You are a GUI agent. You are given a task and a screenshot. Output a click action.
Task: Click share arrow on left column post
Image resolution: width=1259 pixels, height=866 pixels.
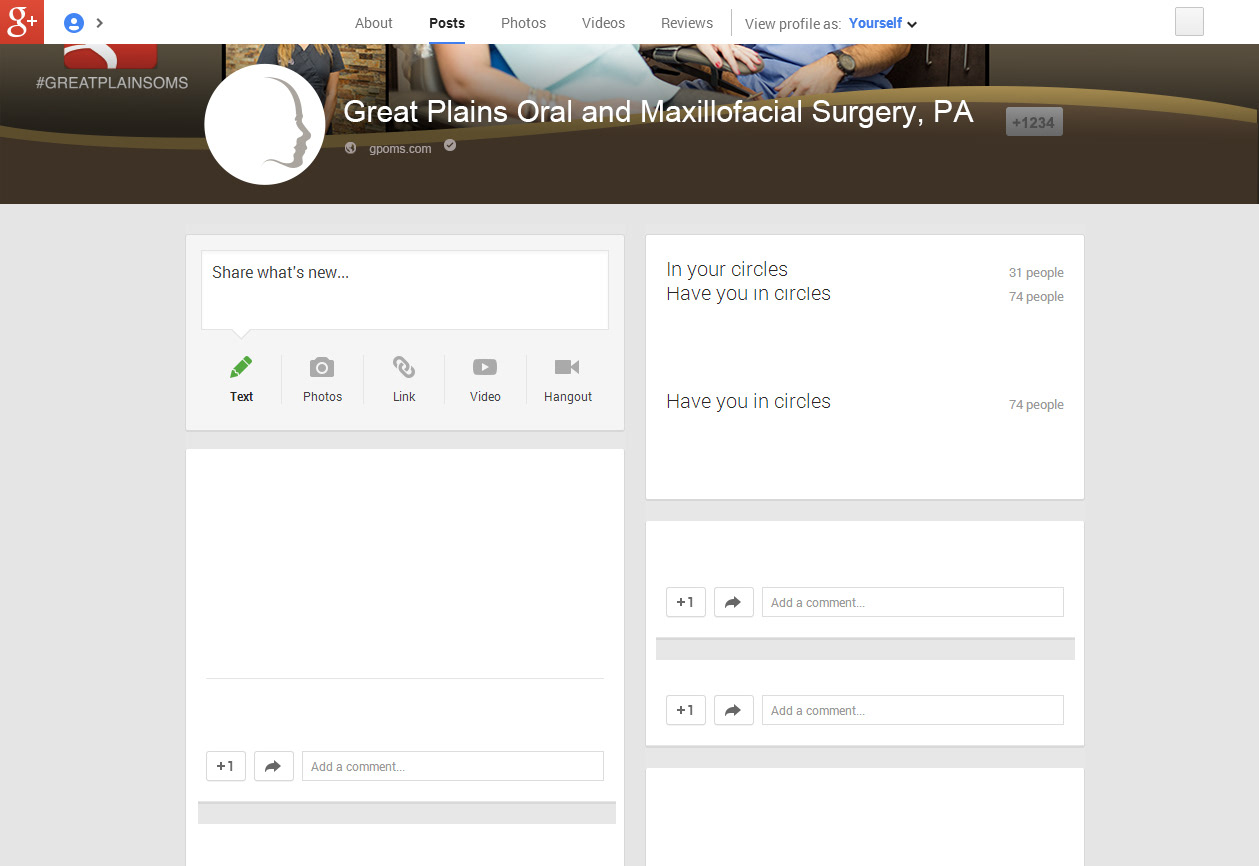[274, 766]
